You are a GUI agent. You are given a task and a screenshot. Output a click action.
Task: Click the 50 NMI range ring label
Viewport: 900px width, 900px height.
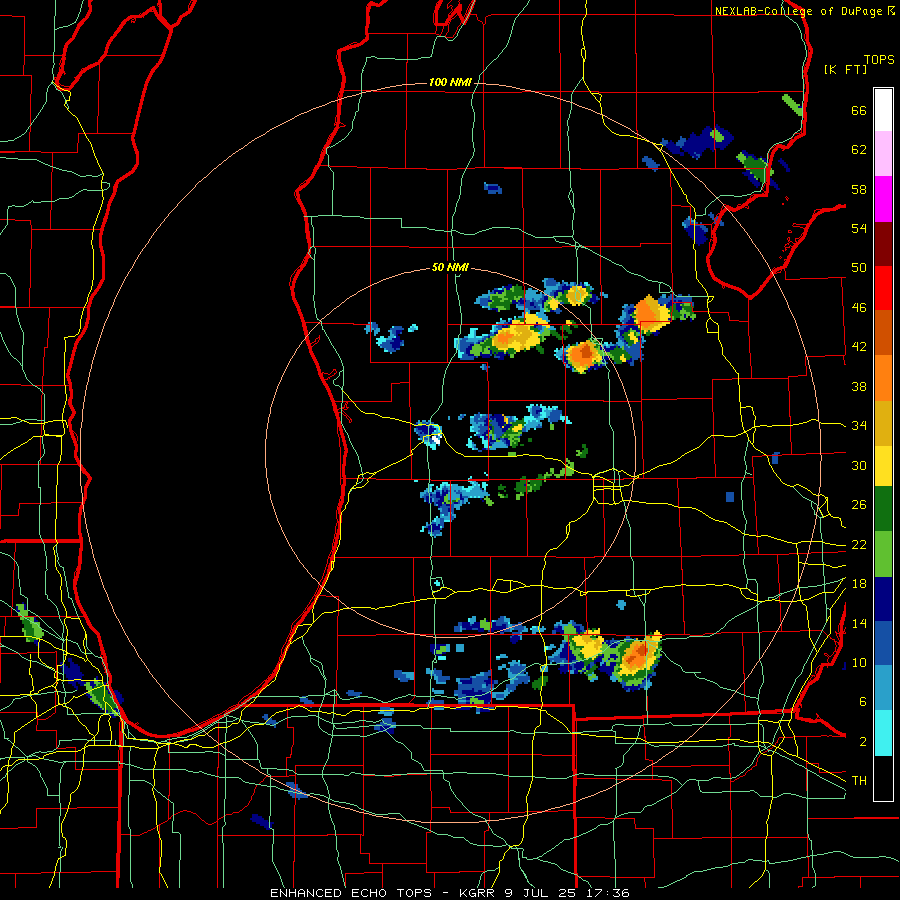pyautogui.click(x=450, y=267)
